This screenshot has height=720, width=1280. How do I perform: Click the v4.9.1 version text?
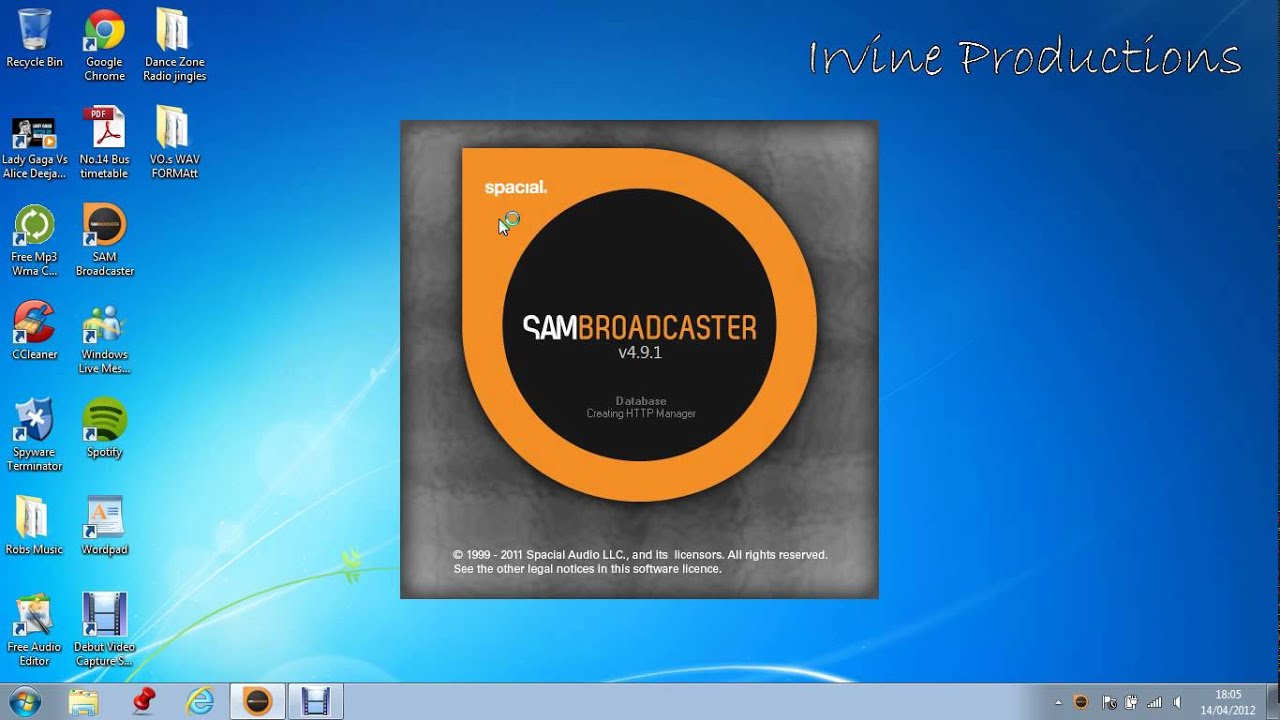(640, 353)
